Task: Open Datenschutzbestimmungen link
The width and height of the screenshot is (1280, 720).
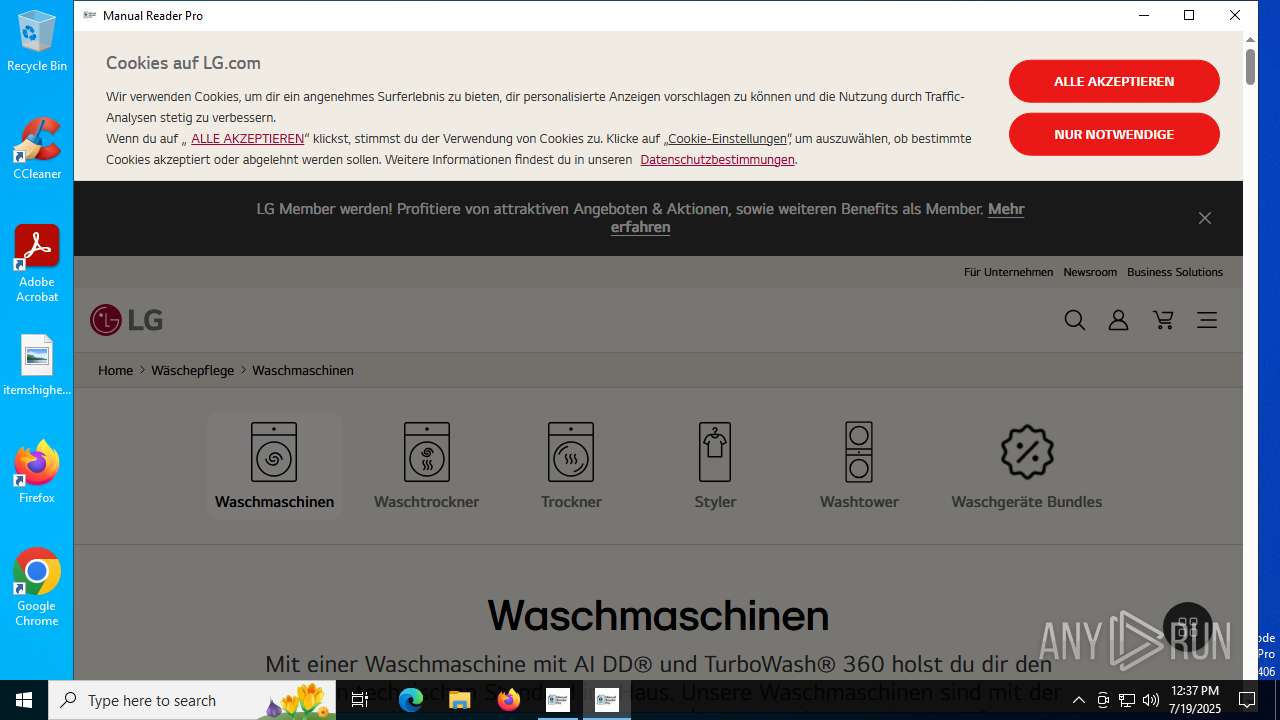Action: 717,160
